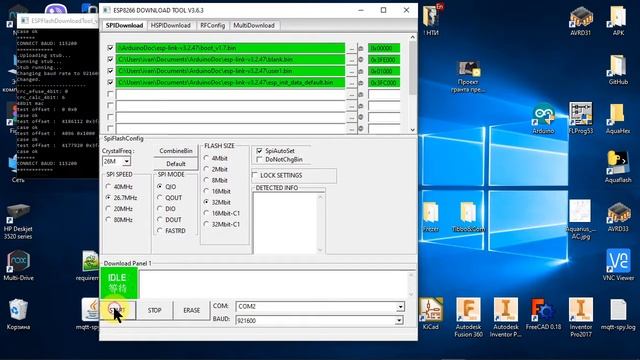Screen dimensions: 640x360
Task: Click the CombineBin button
Action: coord(176,151)
